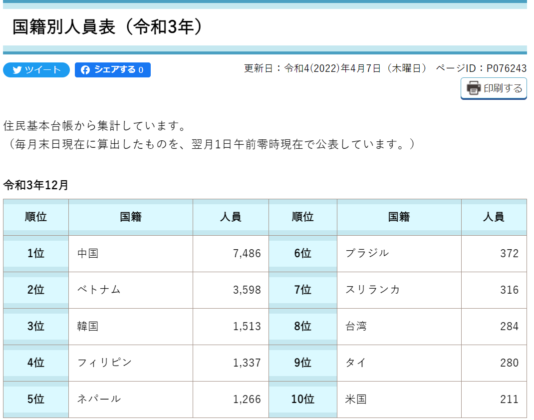This screenshot has width=534, height=420.
Task: Select the 米国 table cell
Action: pos(399,399)
